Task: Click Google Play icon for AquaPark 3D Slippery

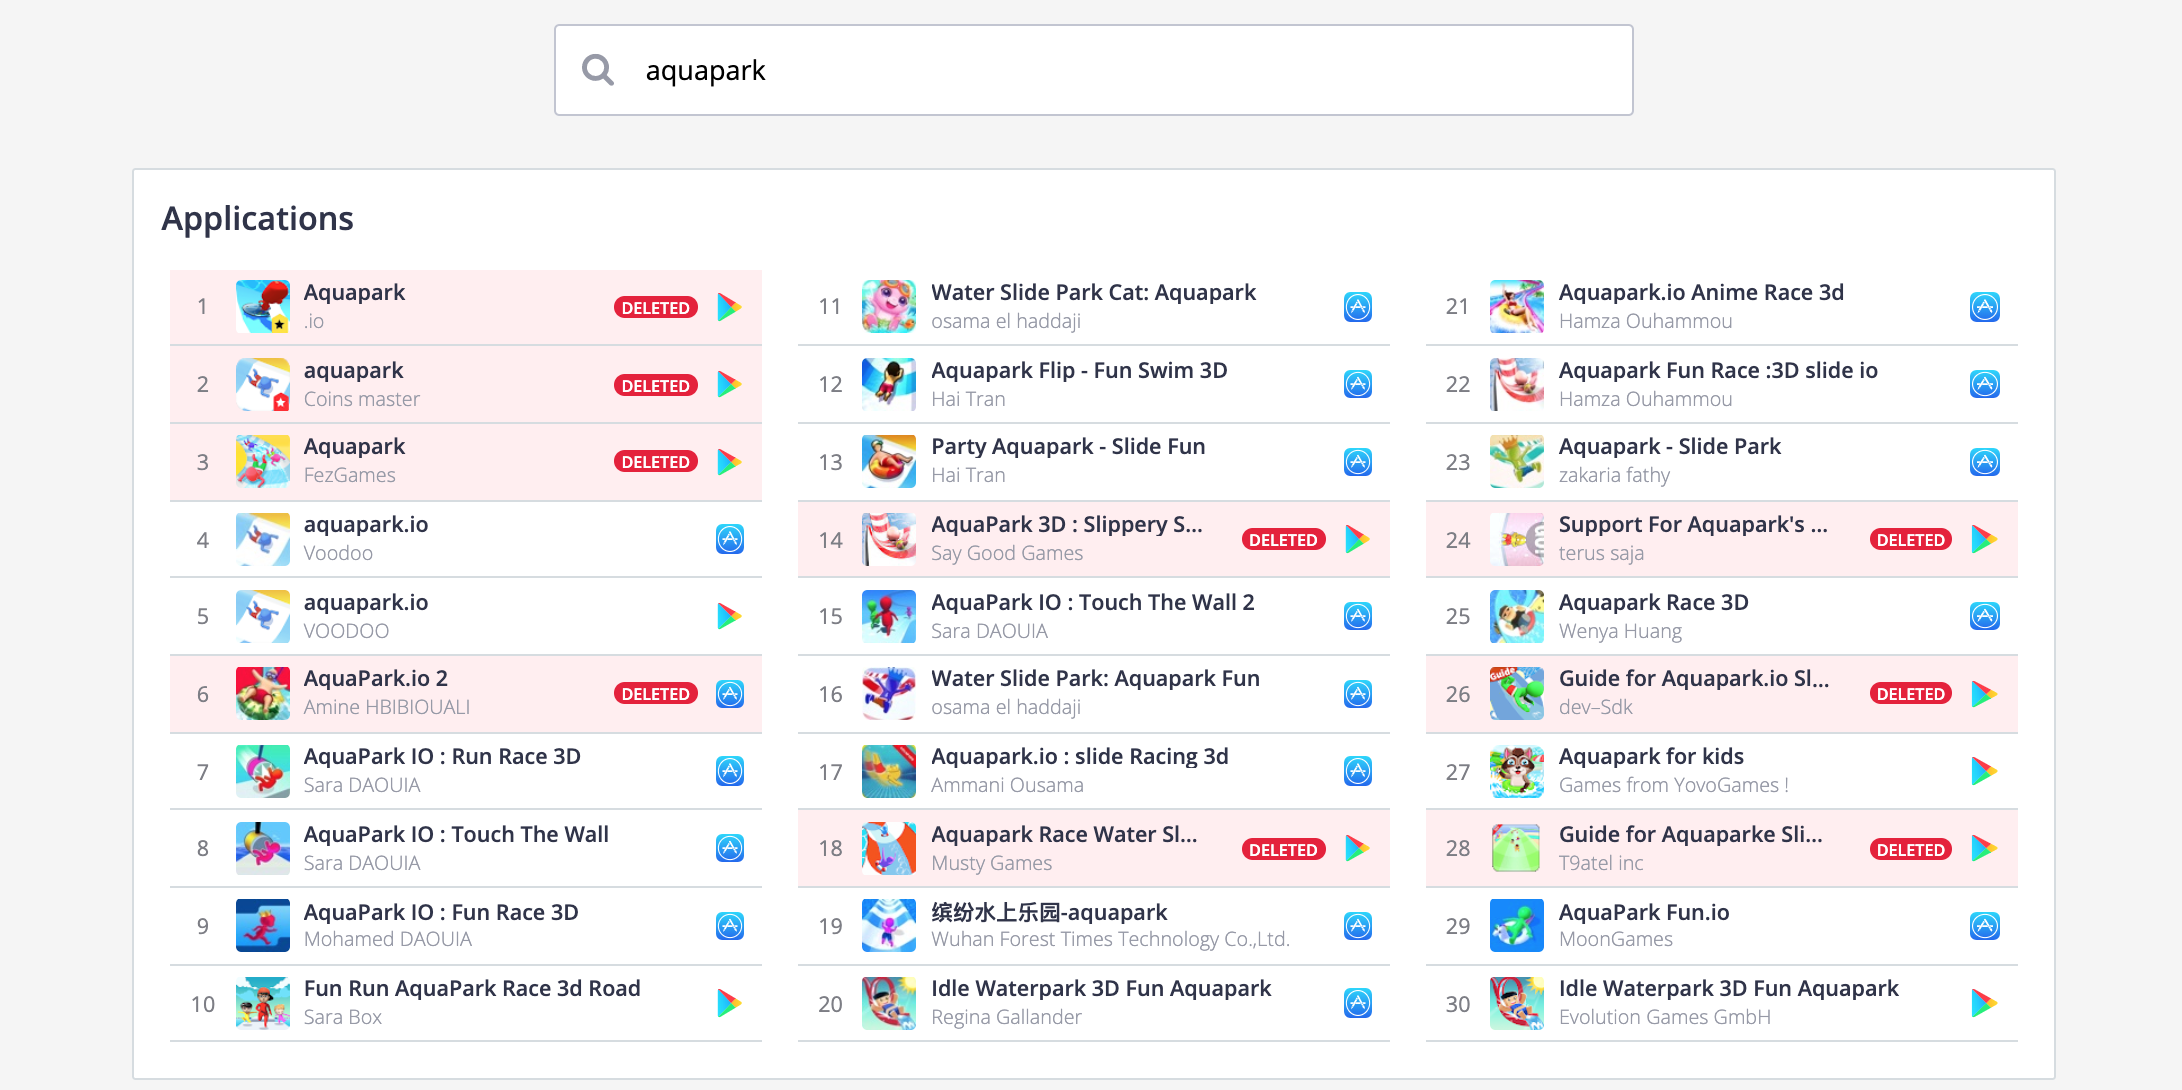Action: [x=1357, y=539]
